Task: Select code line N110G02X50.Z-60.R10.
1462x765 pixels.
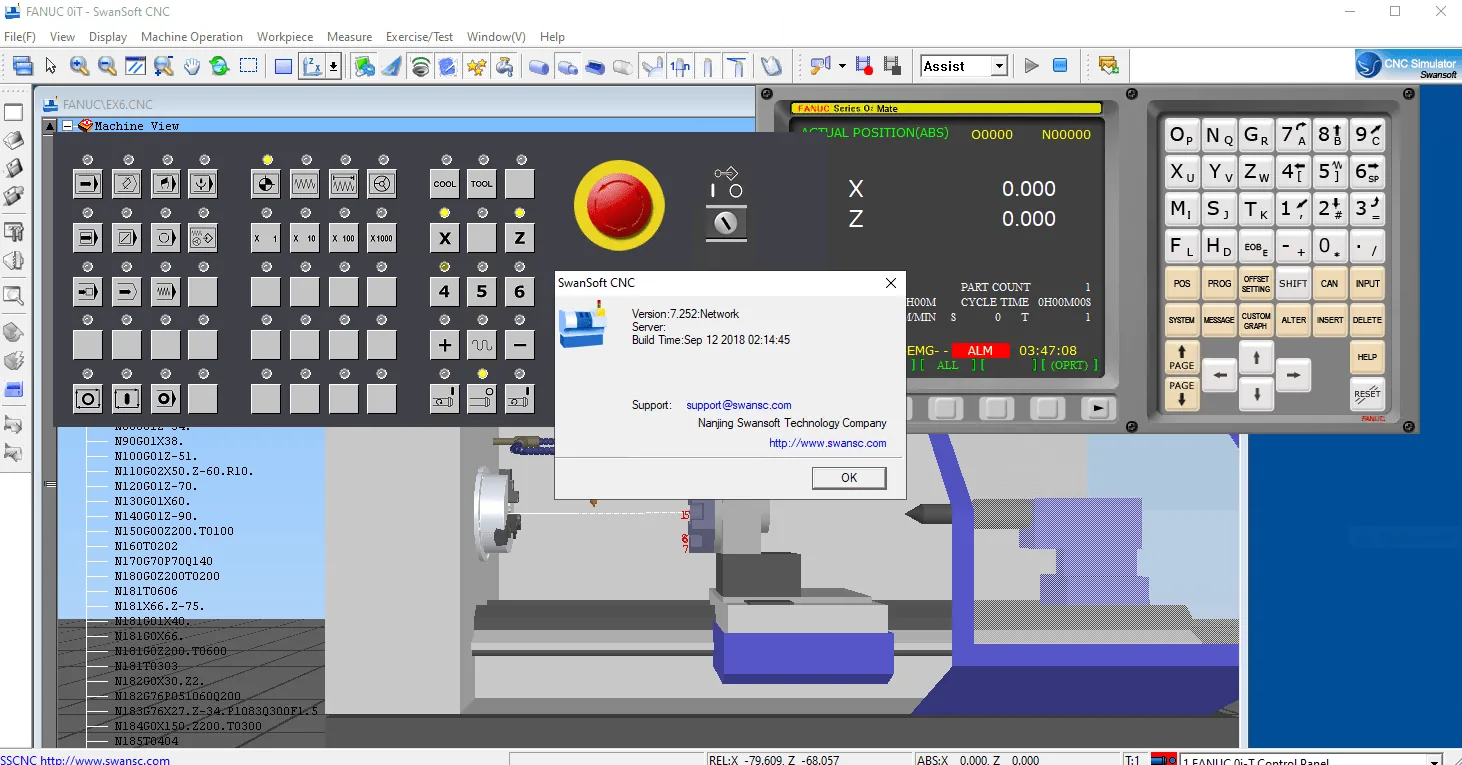Action: (184, 471)
